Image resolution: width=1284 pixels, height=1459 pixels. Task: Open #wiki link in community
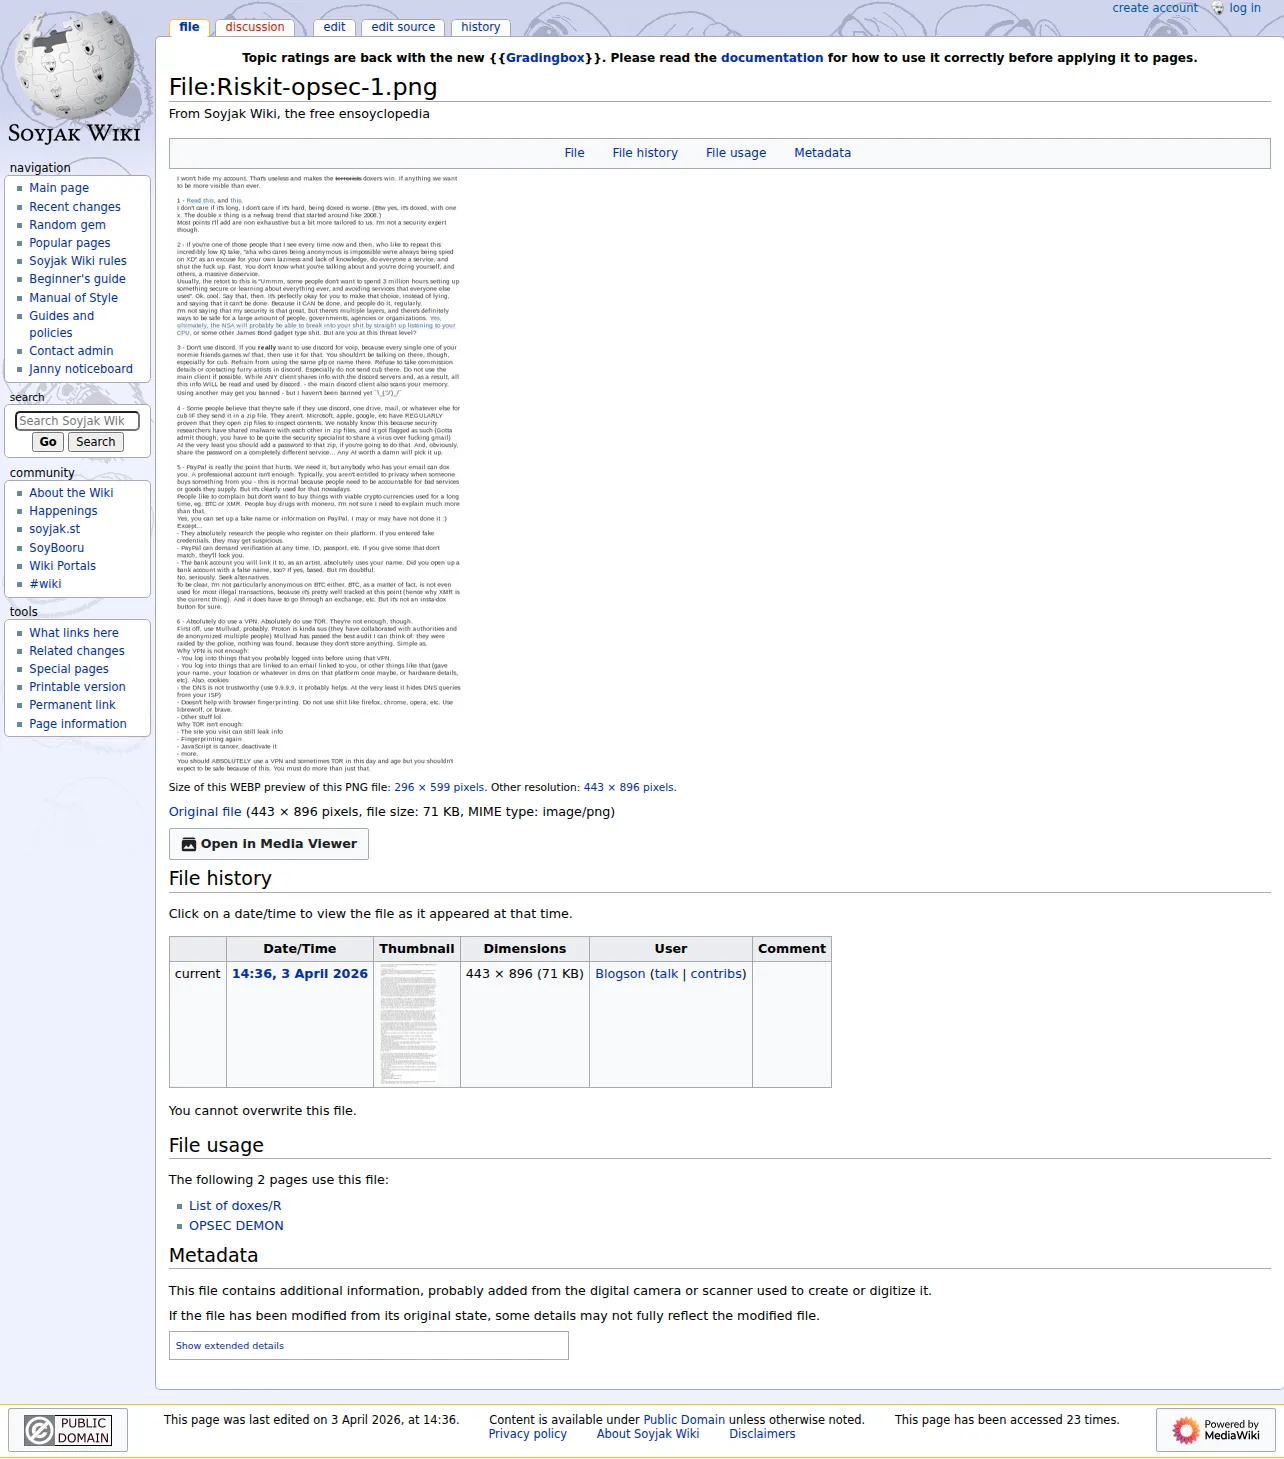45,584
